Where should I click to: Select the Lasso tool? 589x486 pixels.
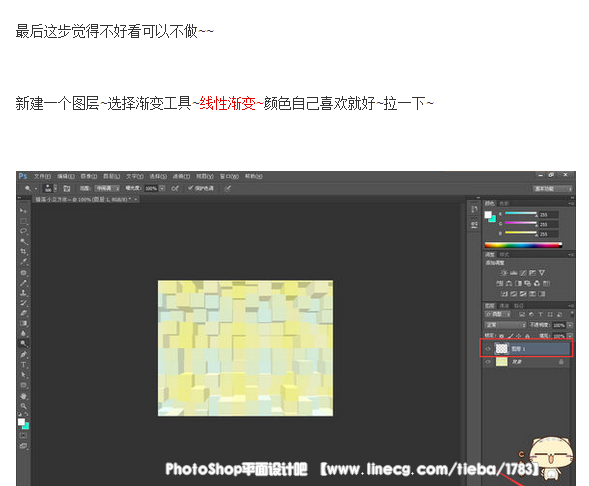[x=23, y=231]
